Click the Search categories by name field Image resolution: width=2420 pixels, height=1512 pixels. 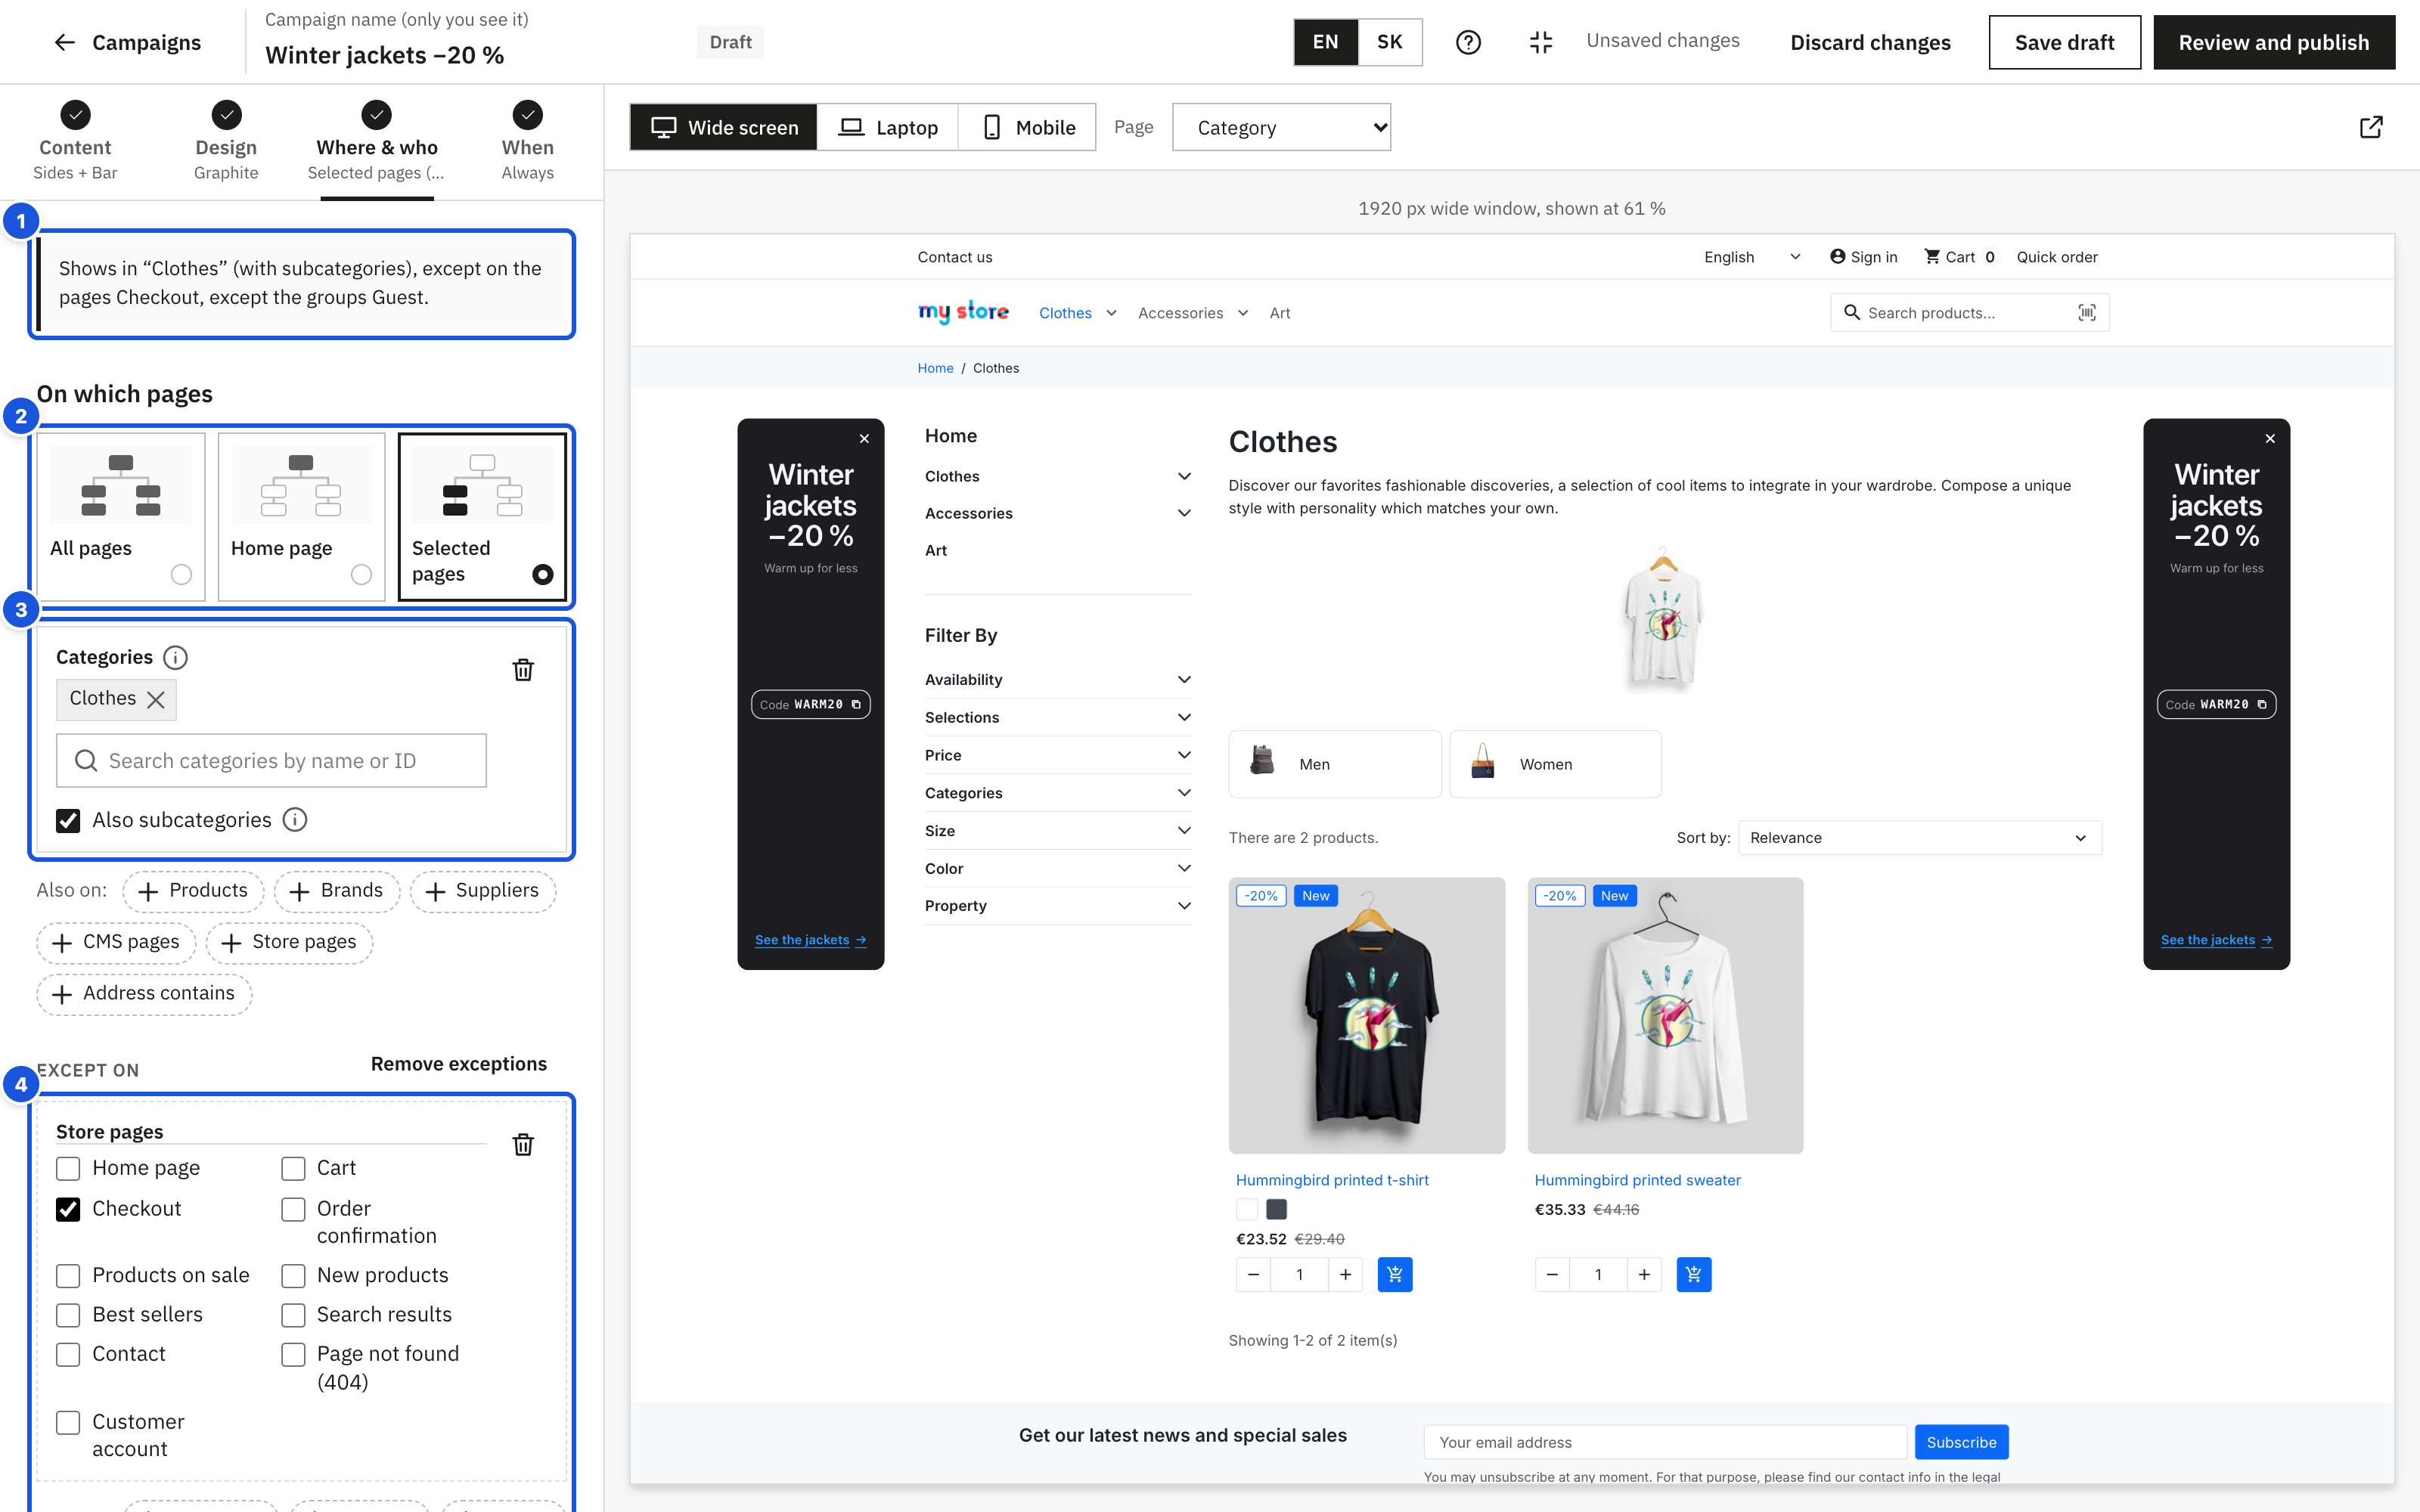271,761
